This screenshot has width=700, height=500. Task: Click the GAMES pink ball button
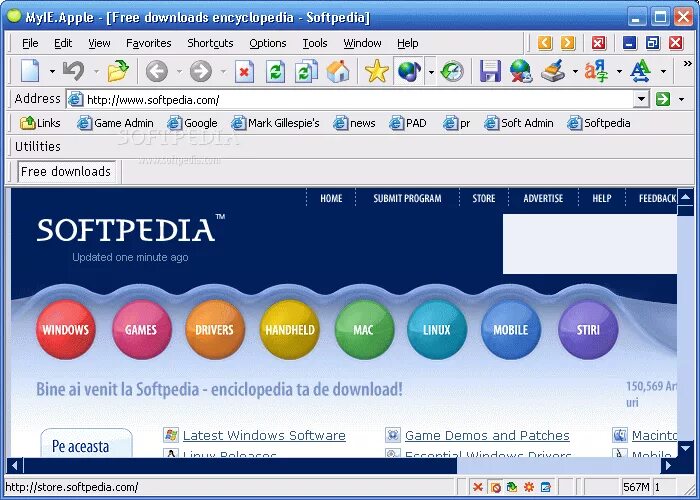click(x=141, y=329)
